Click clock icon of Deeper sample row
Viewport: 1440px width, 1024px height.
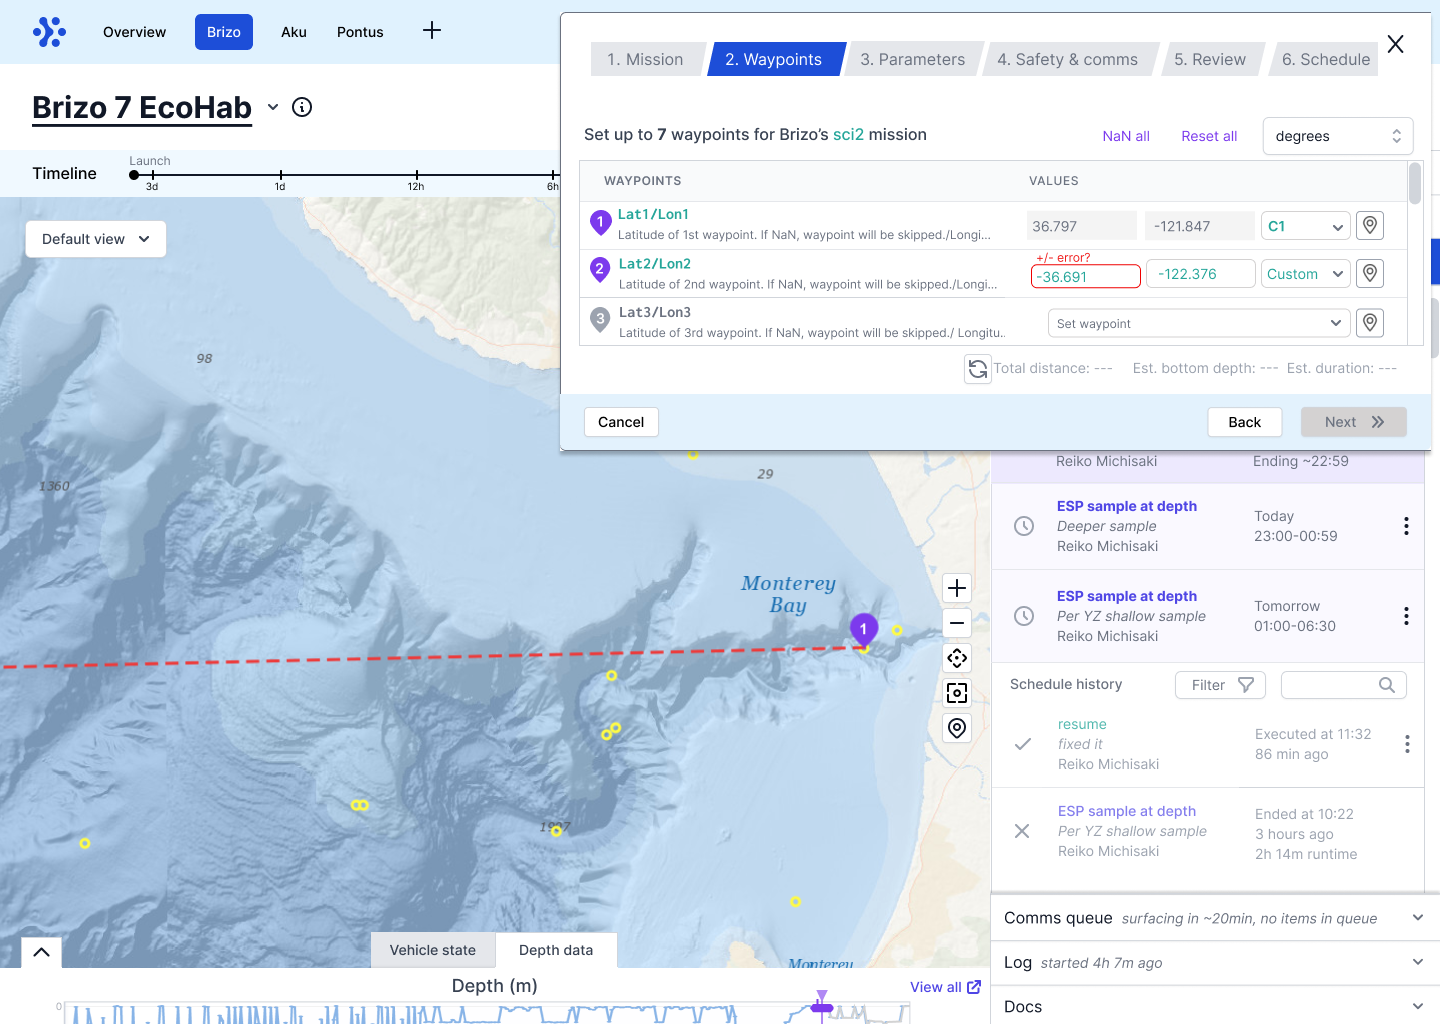[1024, 526]
